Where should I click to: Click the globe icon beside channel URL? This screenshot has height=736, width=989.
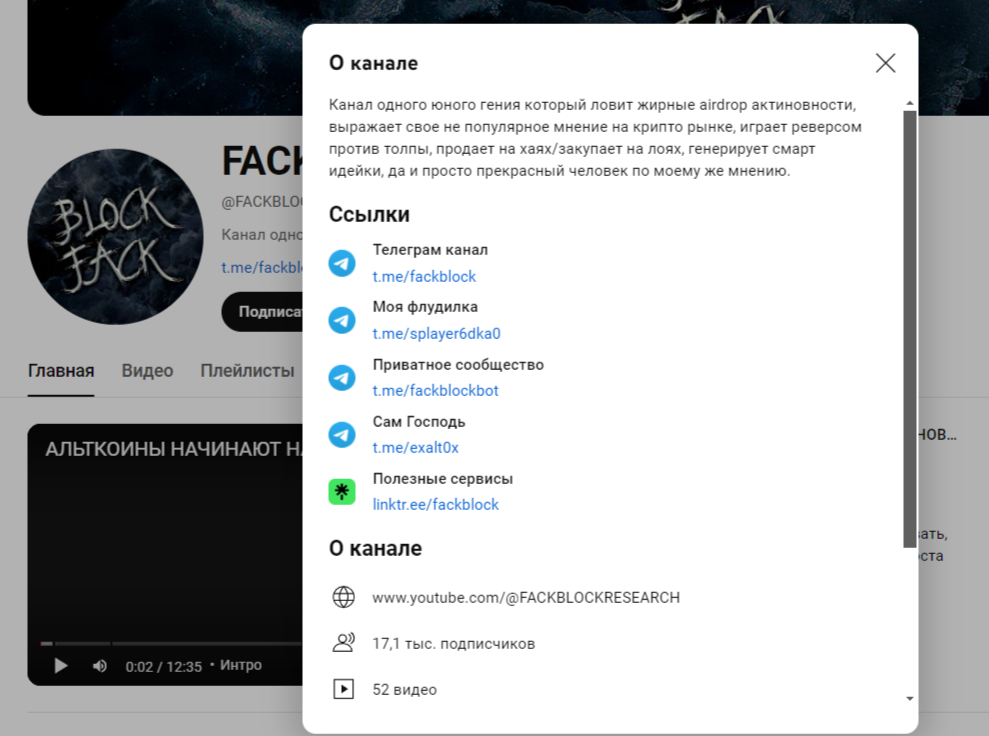tap(343, 597)
